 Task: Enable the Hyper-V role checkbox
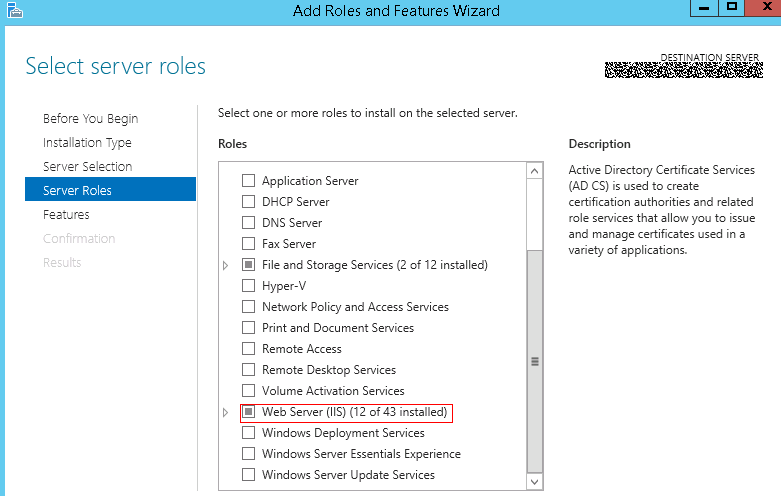248,286
